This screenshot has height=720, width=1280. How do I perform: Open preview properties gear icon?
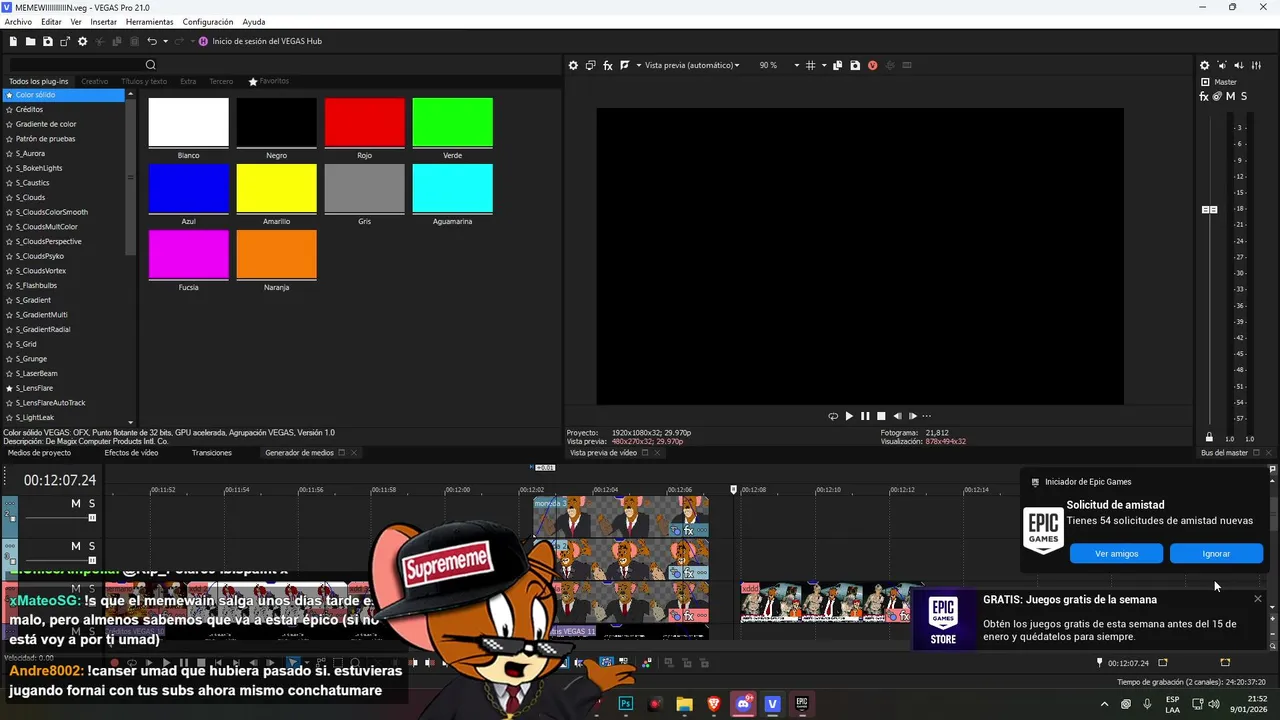tap(573, 65)
